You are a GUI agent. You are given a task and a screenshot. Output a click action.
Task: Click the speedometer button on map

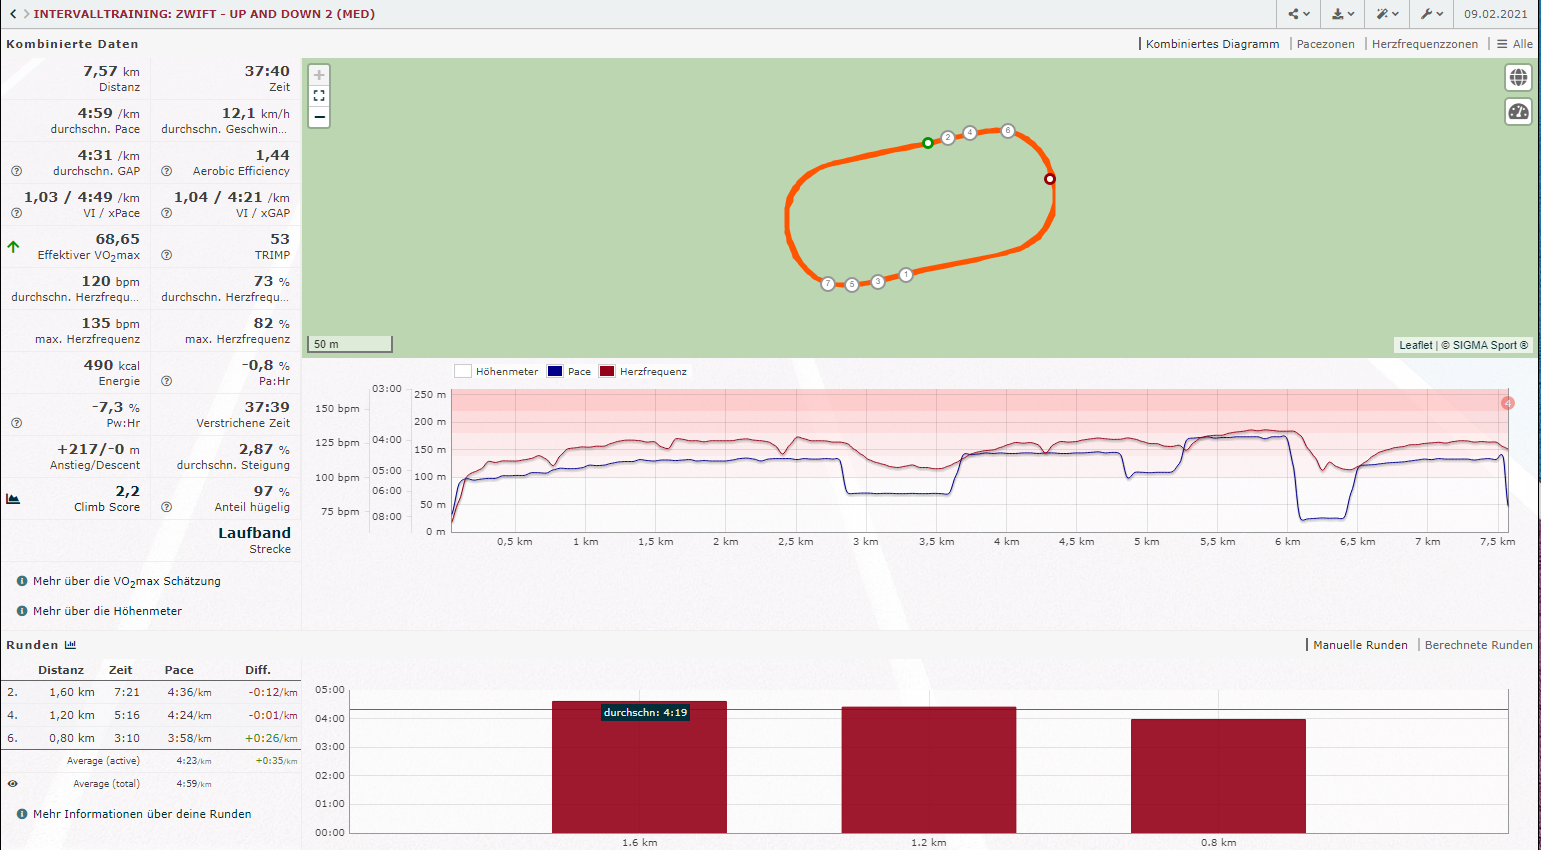click(1518, 111)
